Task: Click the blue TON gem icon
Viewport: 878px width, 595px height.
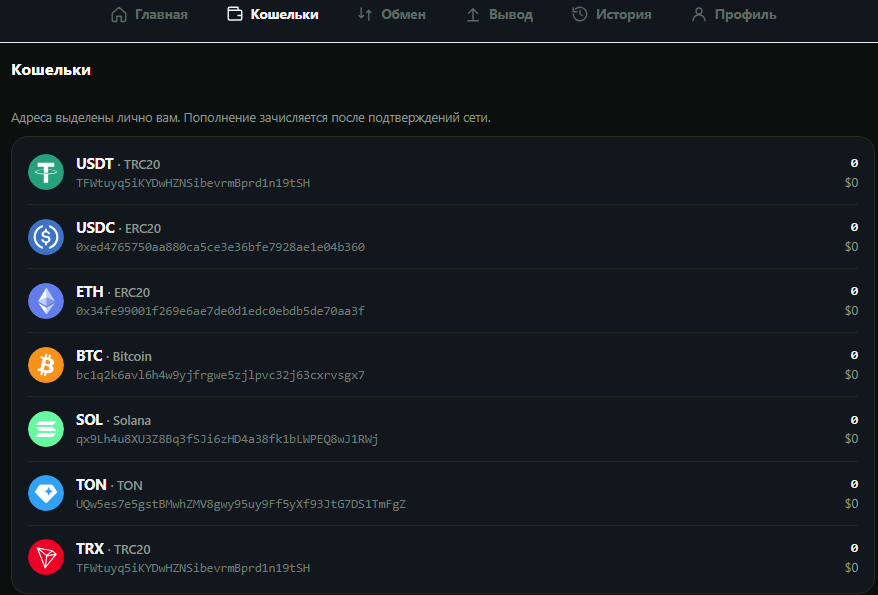Action: pos(46,493)
